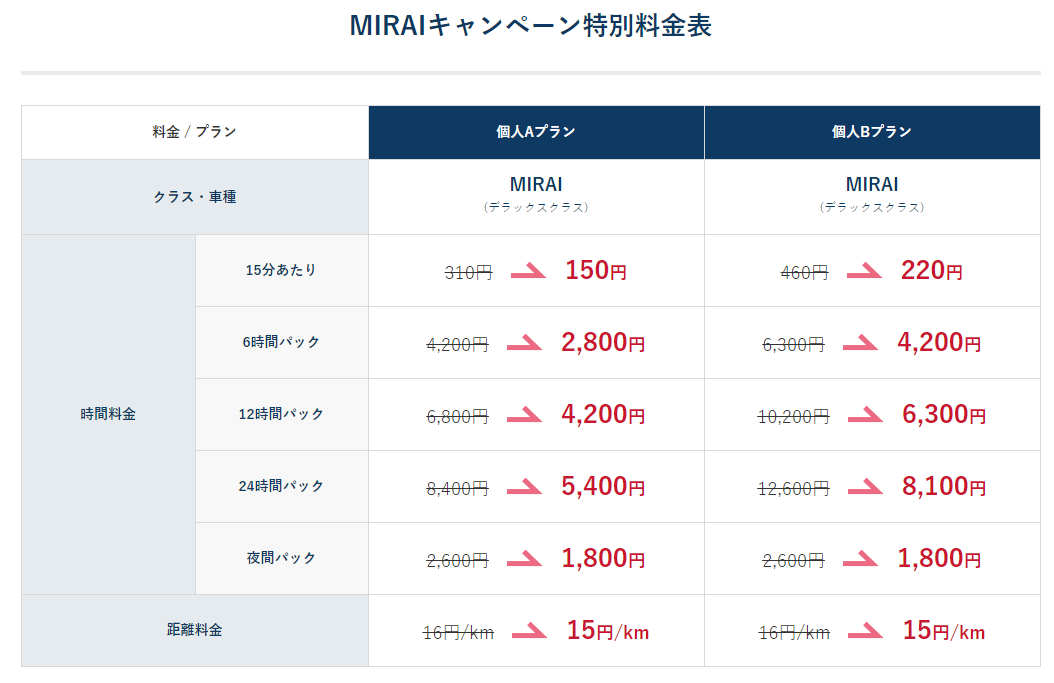The image size is (1054, 683).
Task: Click the red 6,300円 campaign price
Action: tap(944, 414)
